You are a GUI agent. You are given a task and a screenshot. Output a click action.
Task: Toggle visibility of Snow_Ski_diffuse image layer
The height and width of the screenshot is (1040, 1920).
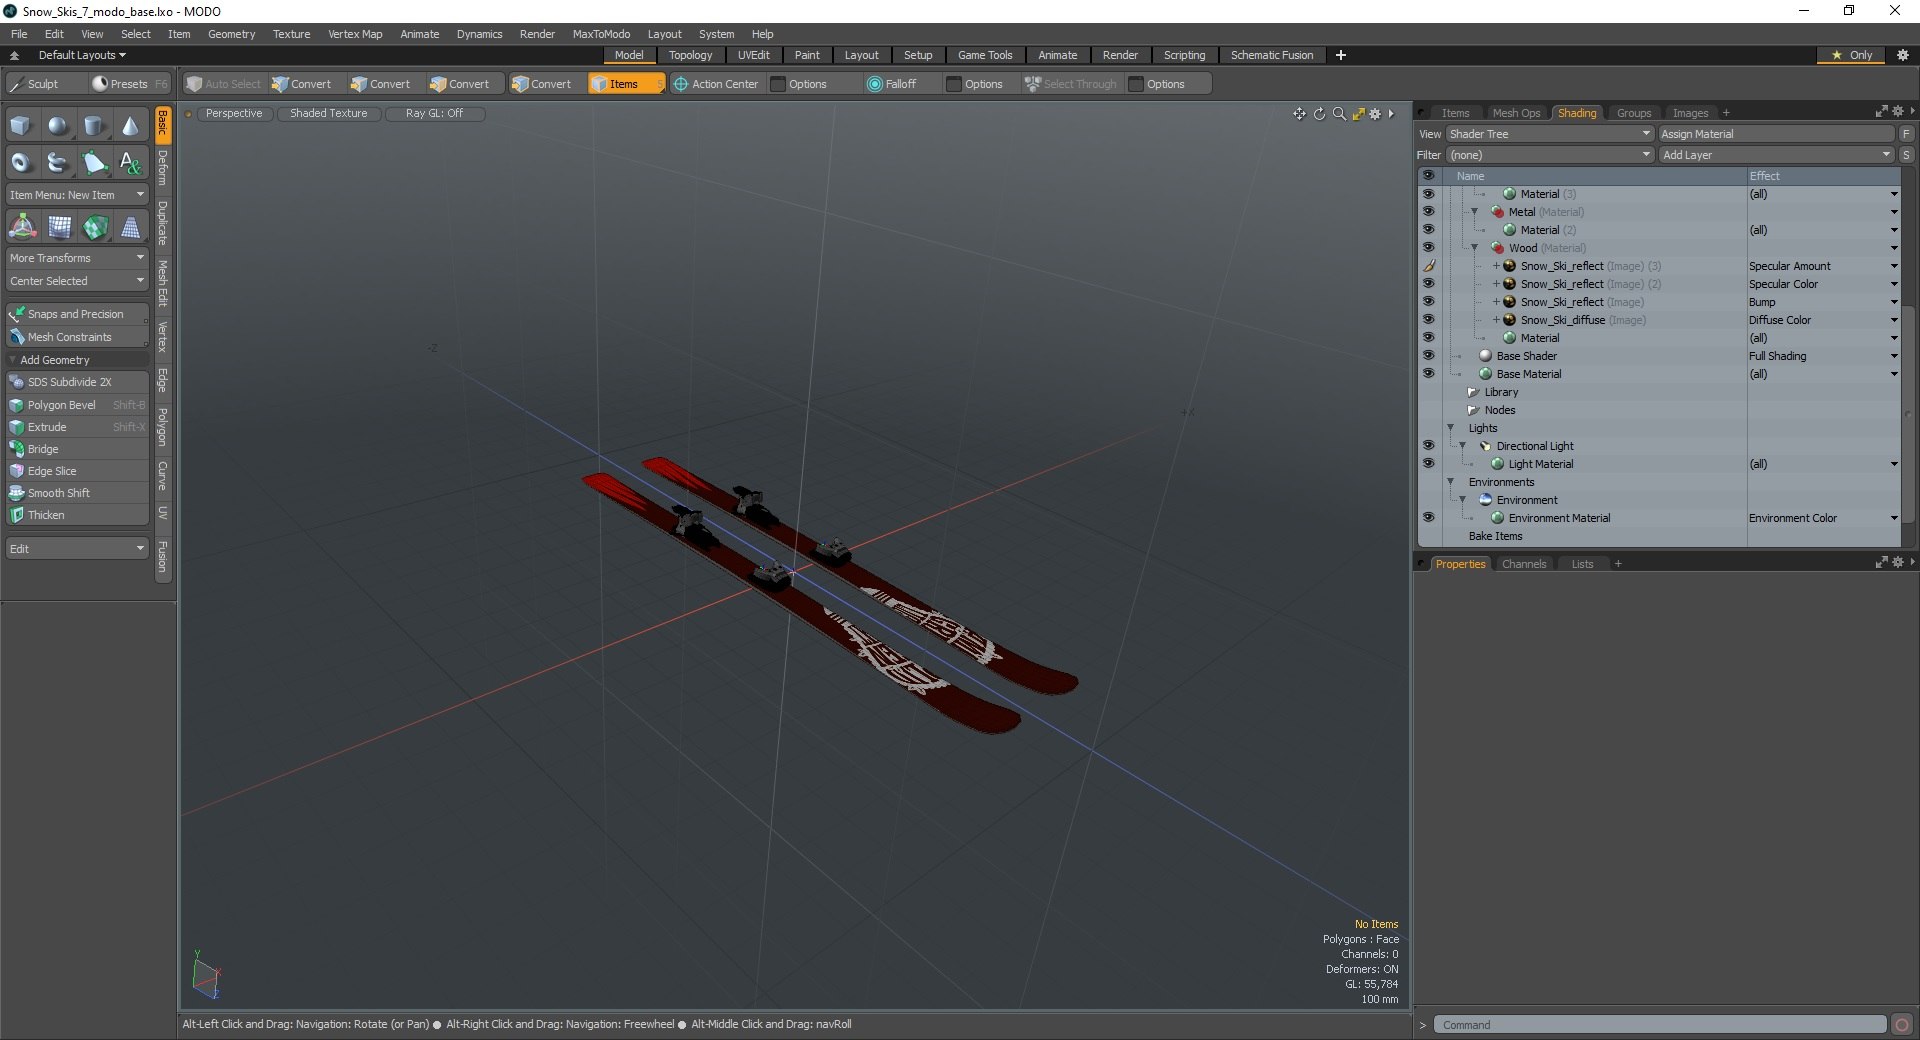pos(1428,320)
